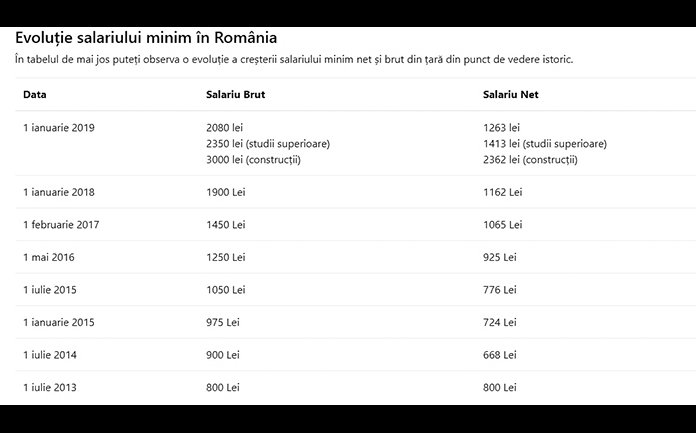Screen dimensions: 696x433
Task: Select the "1 ianuarie 2018" date cell
Action: tap(59, 192)
